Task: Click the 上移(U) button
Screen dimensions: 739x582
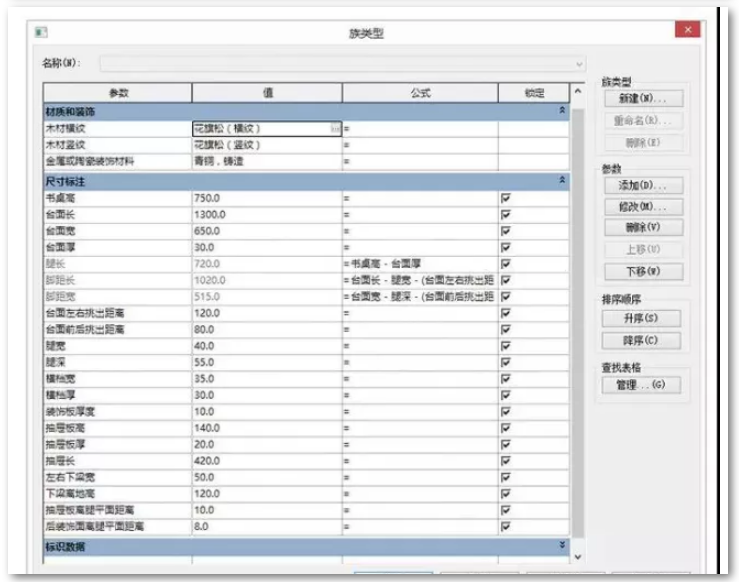Action: [643, 249]
